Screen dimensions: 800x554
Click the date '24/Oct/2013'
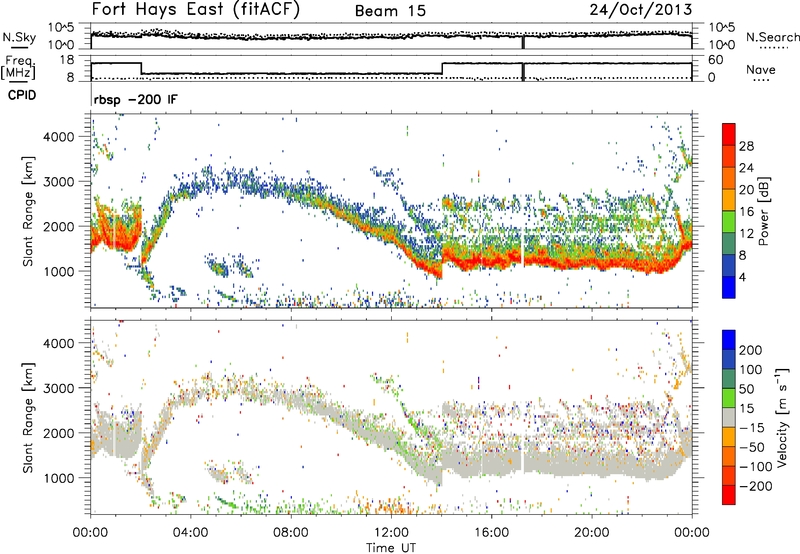tap(641, 10)
